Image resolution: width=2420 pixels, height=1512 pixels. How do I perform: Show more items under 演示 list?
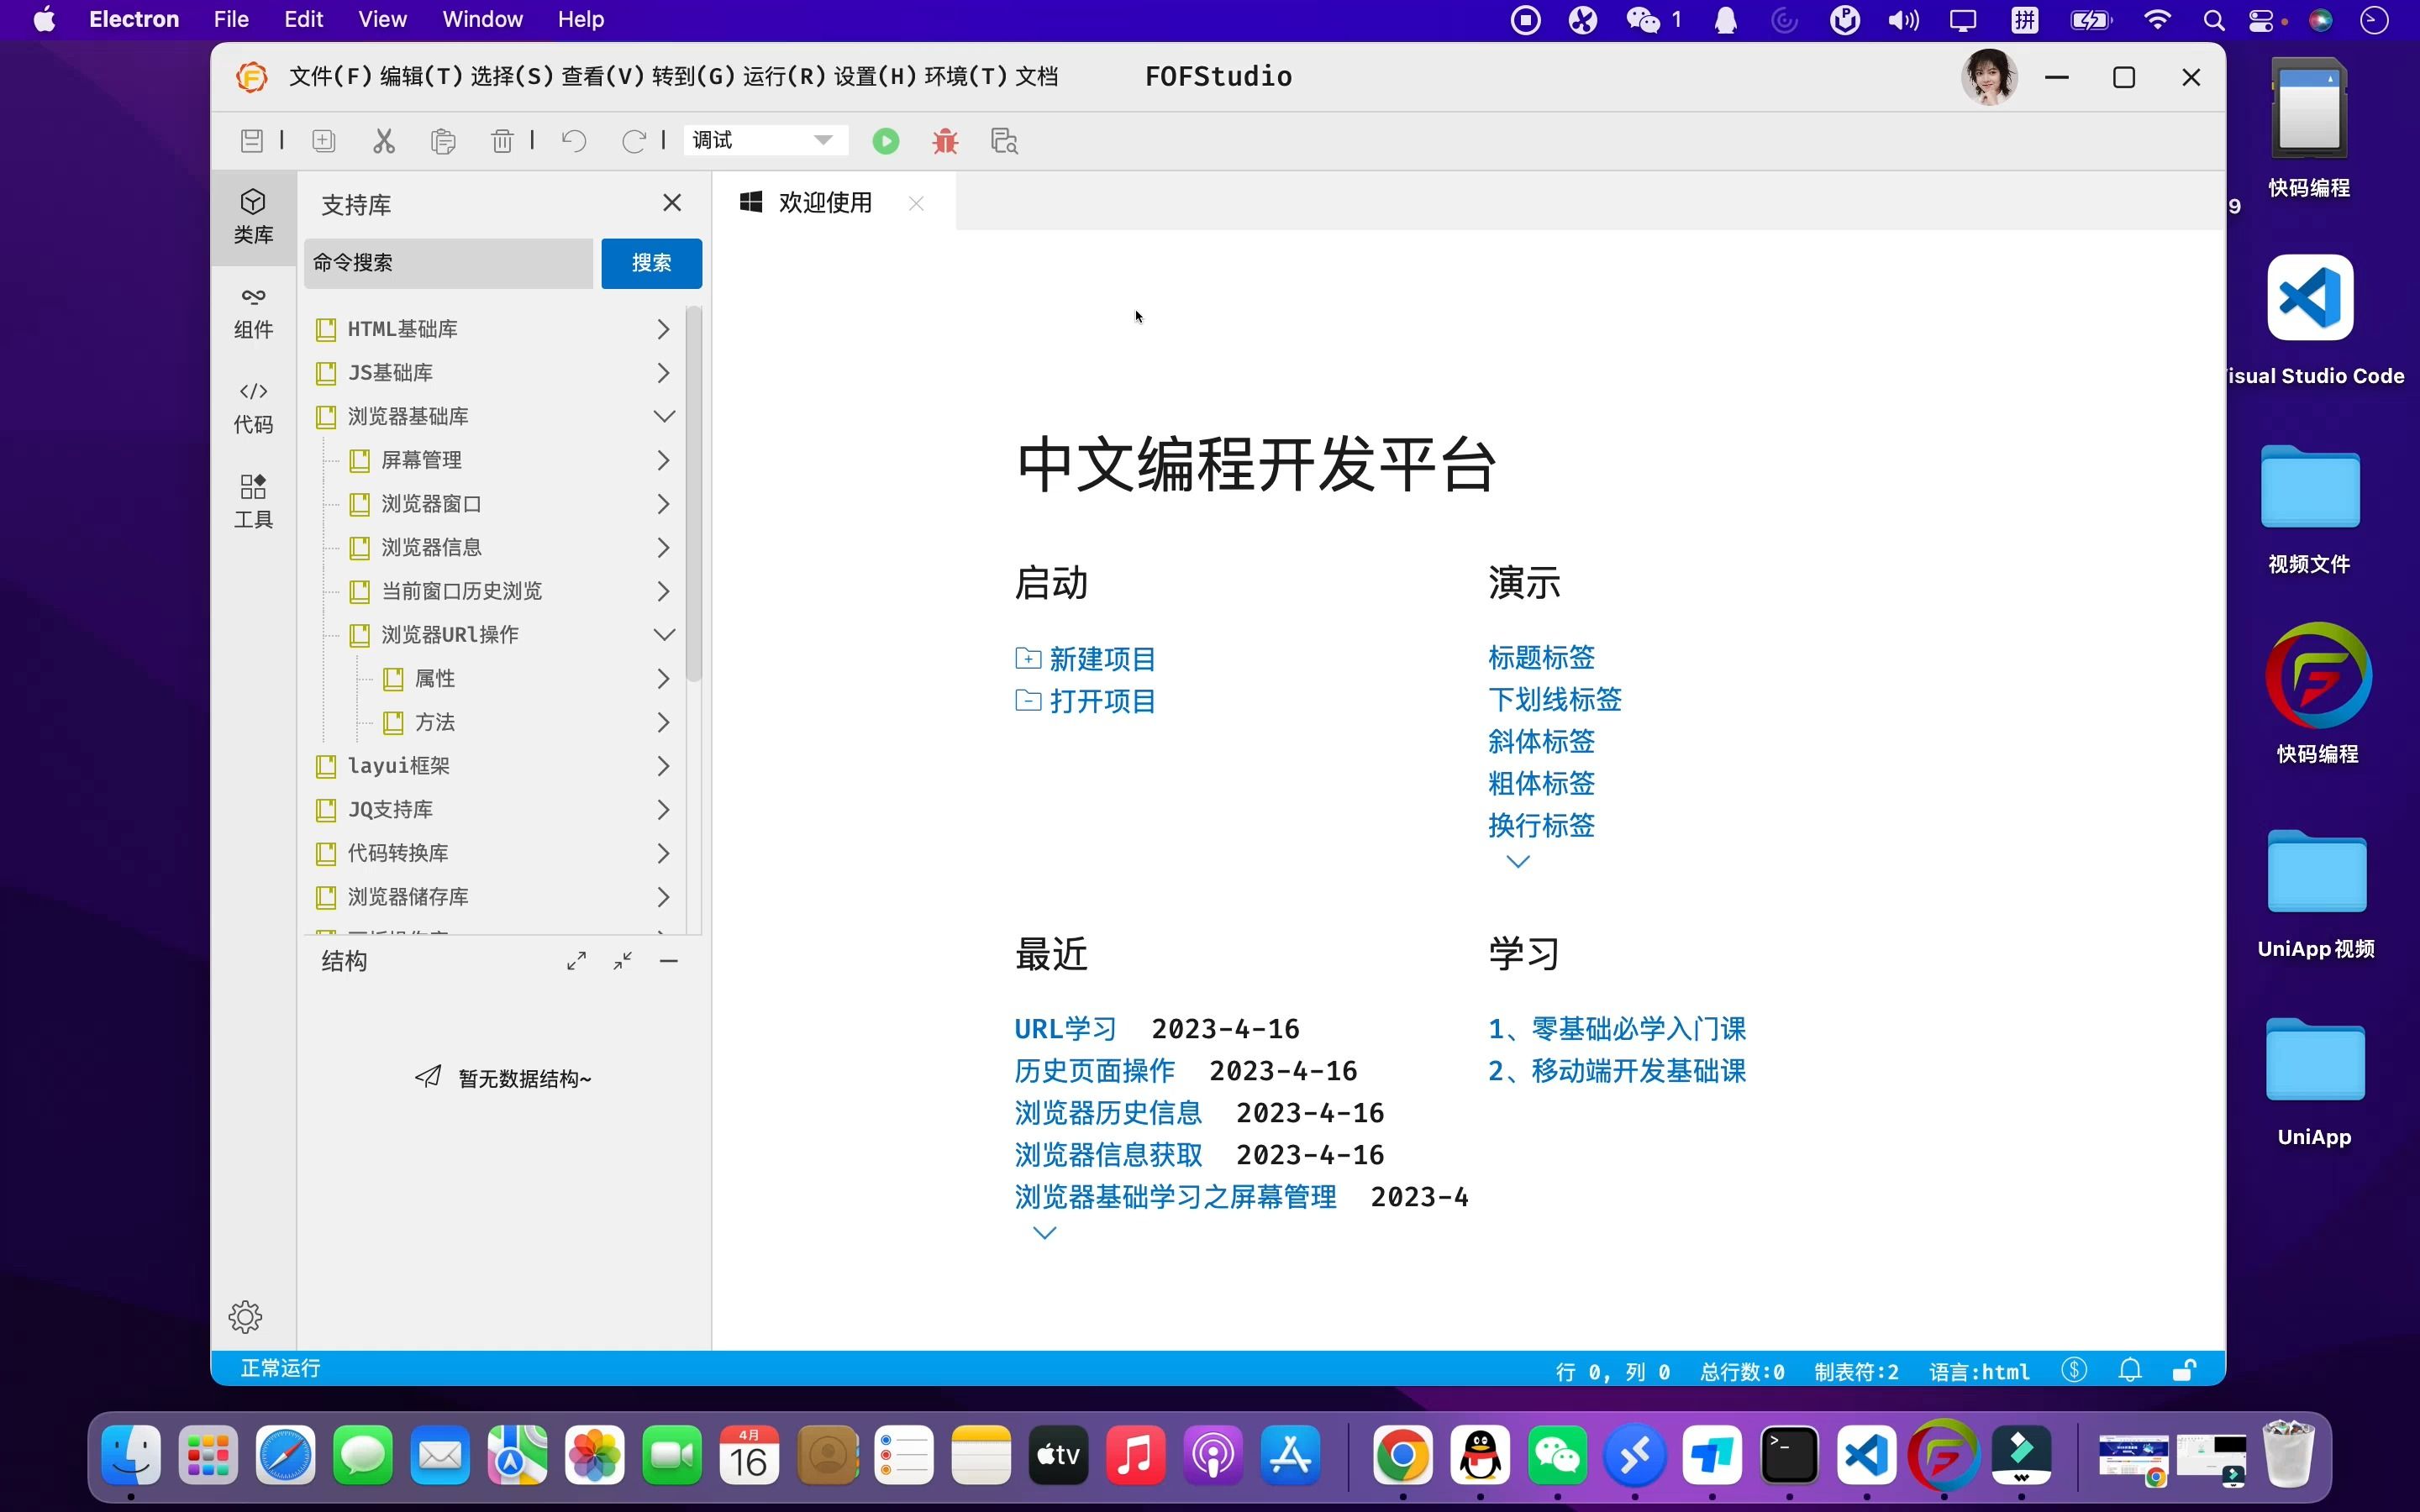[x=1518, y=862]
